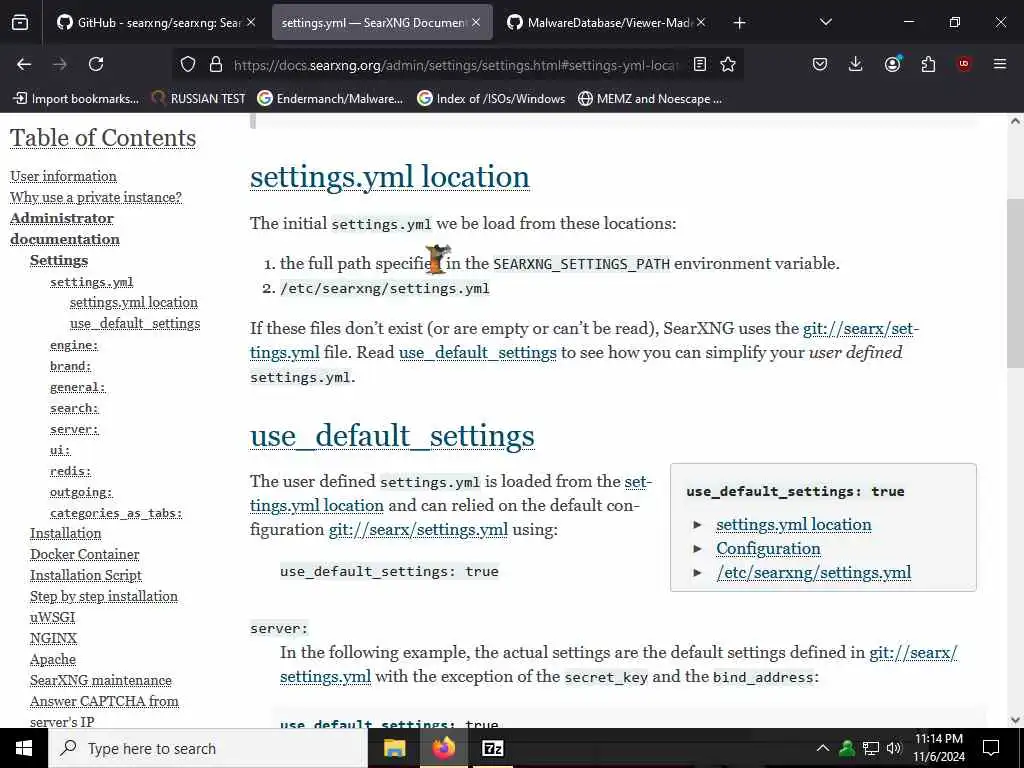Screen dimensions: 1024x768
Task: Expand Configuration disclosure triangle
Action: click(x=697, y=549)
